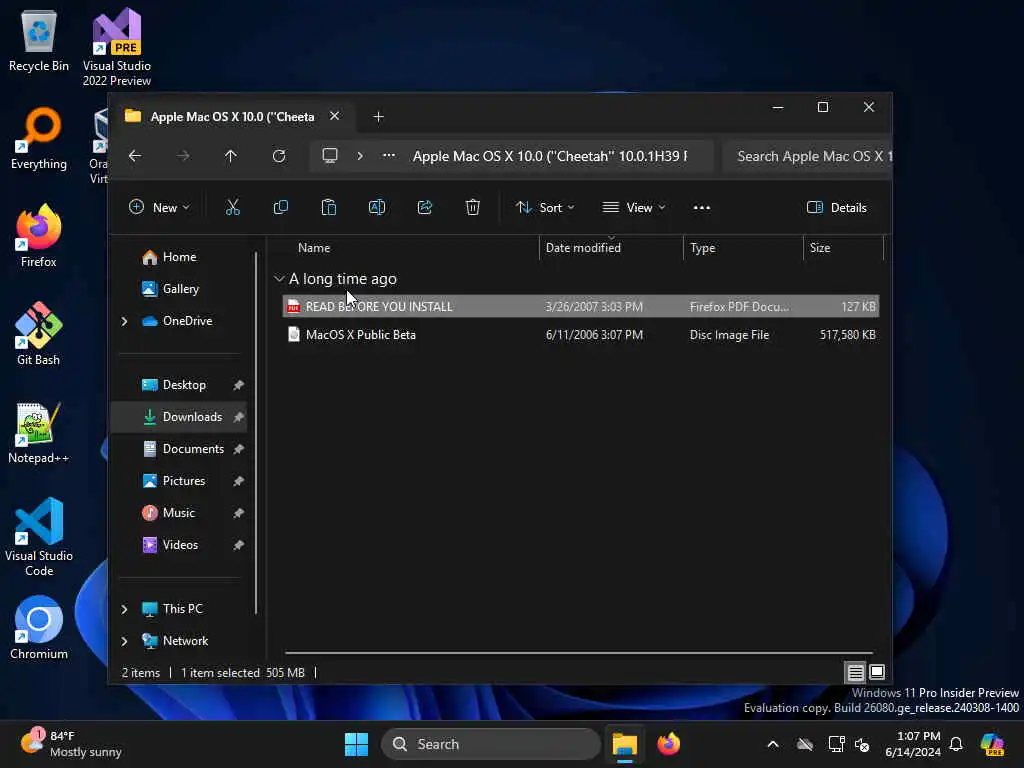This screenshot has width=1024, height=768.
Task: Open the Sort options dropdown
Action: tap(545, 208)
